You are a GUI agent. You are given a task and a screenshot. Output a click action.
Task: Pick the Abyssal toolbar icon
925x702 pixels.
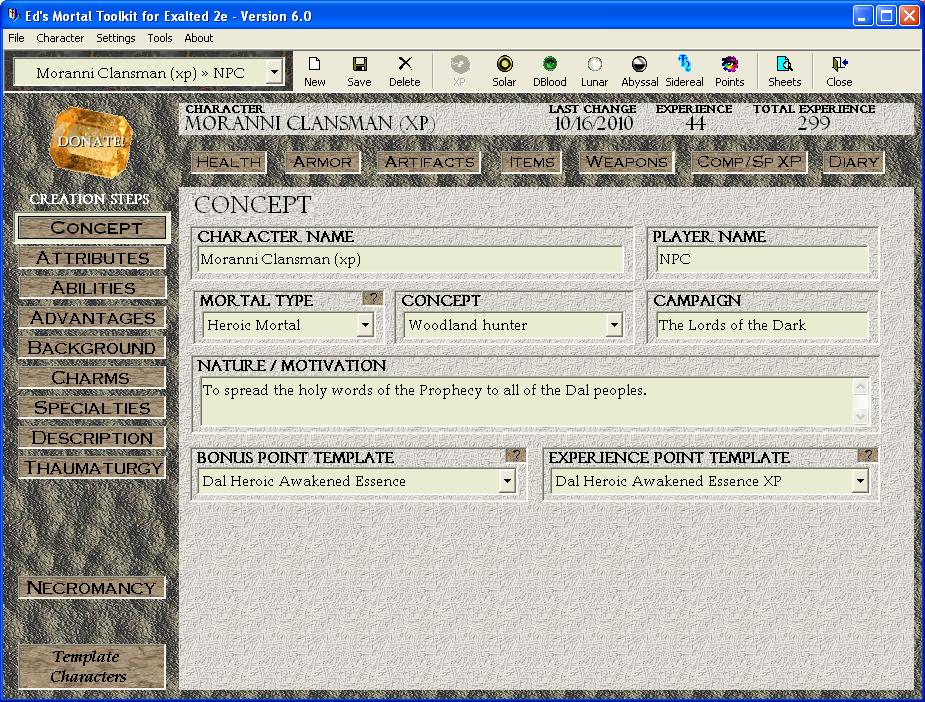[x=639, y=71]
